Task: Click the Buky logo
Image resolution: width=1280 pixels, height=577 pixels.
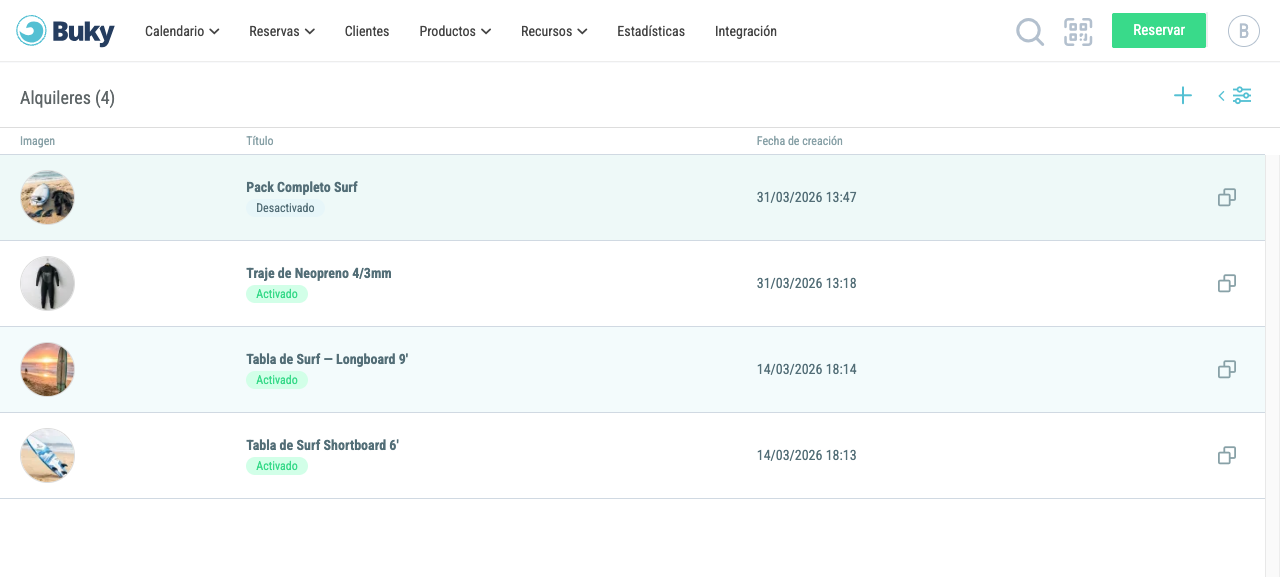Action: [x=66, y=31]
